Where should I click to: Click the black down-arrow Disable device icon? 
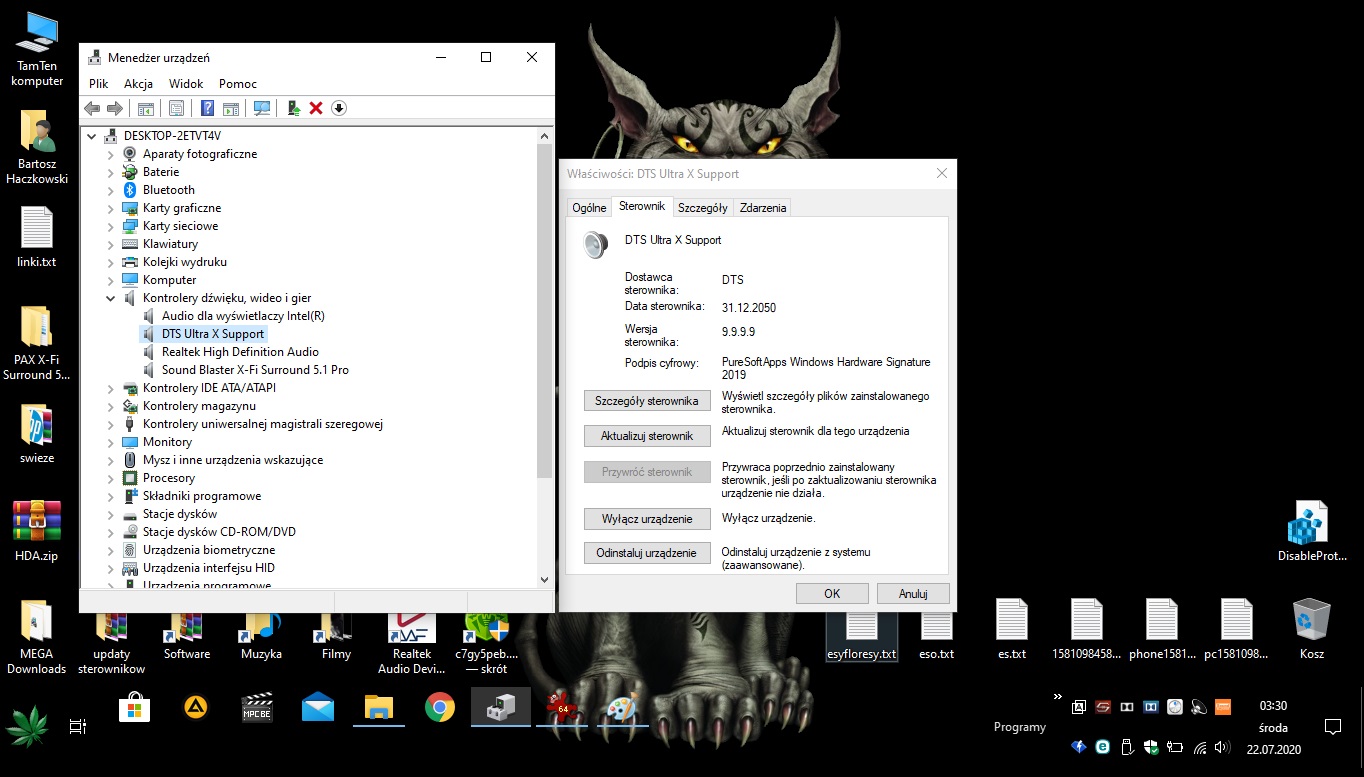tap(339, 108)
